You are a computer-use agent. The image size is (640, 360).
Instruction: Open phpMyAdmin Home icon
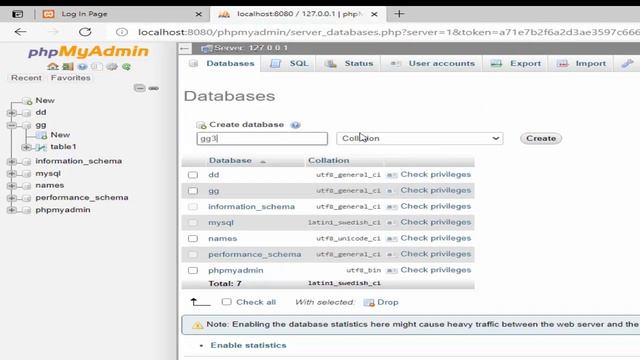(53, 67)
